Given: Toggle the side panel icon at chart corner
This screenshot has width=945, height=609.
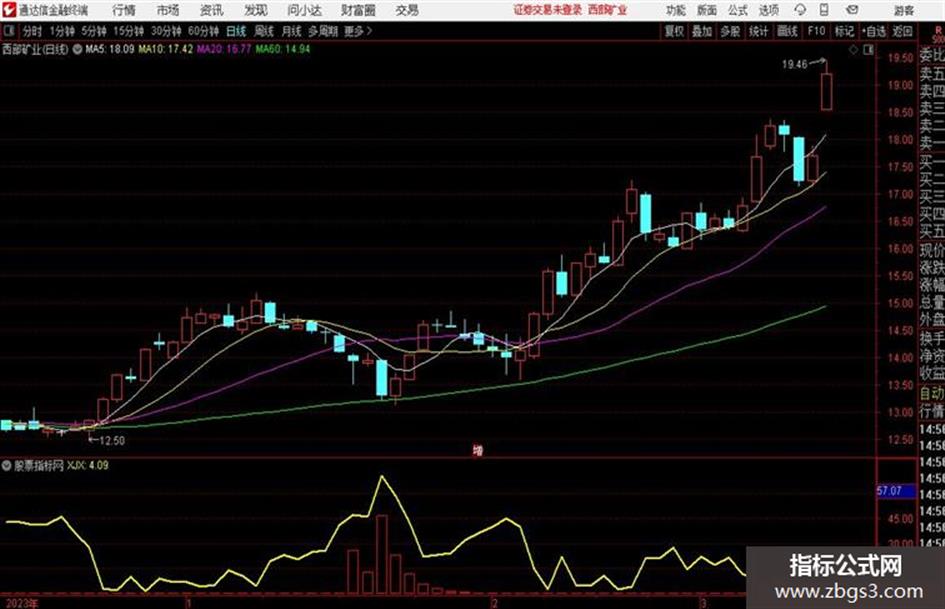Looking at the screenshot, I should (x=868, y=50).
